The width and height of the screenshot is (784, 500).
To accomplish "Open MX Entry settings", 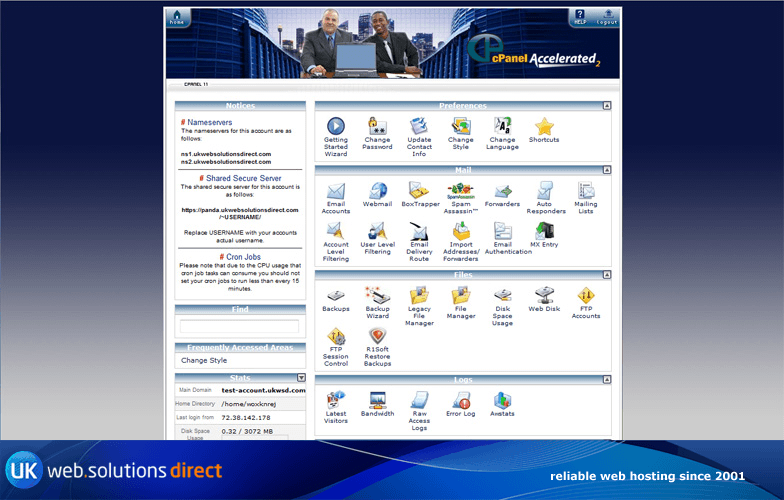I will 544,233.
